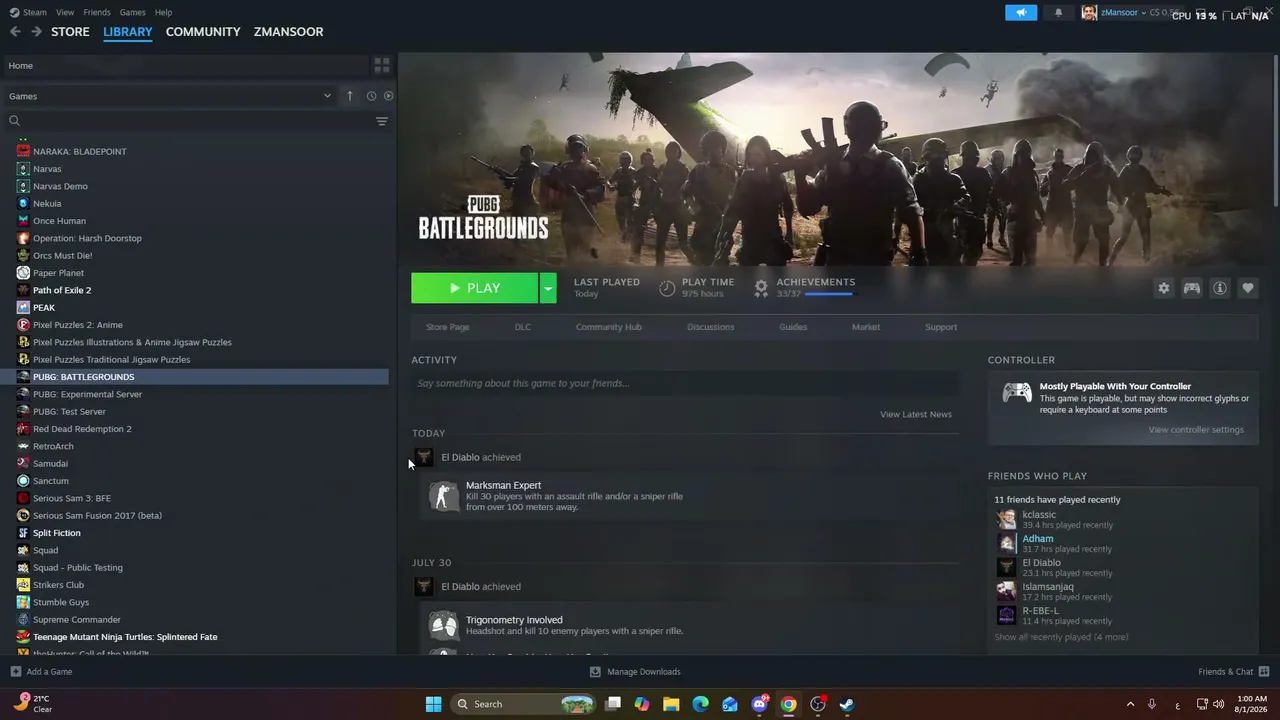Open the Help menu
Screen dimensions: 1280x720
[x=163, y=12]
